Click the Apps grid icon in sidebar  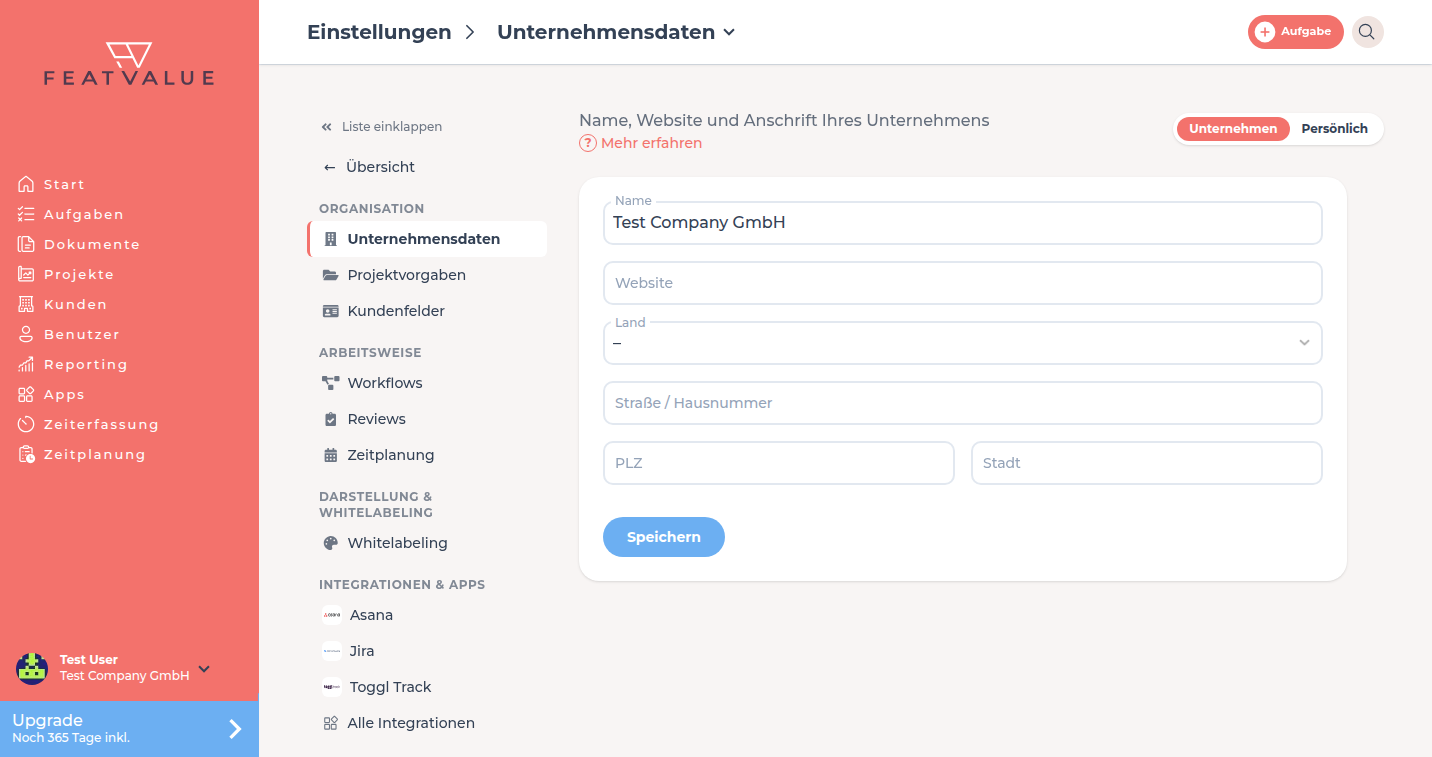[26, 394]
